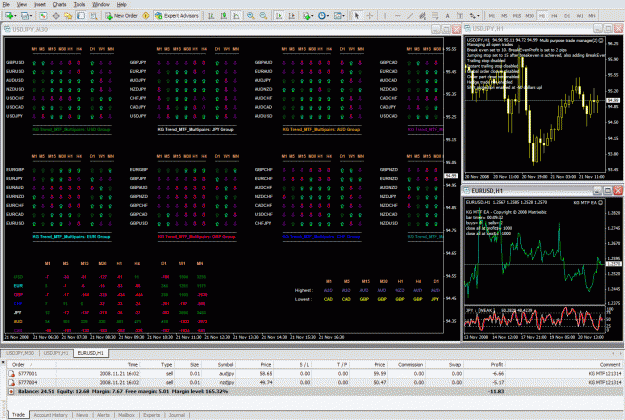Image resolution: width=625 pixels, height=420 pixels.
Task: Expand the templates dropdown
Action: tap(344, 16)
